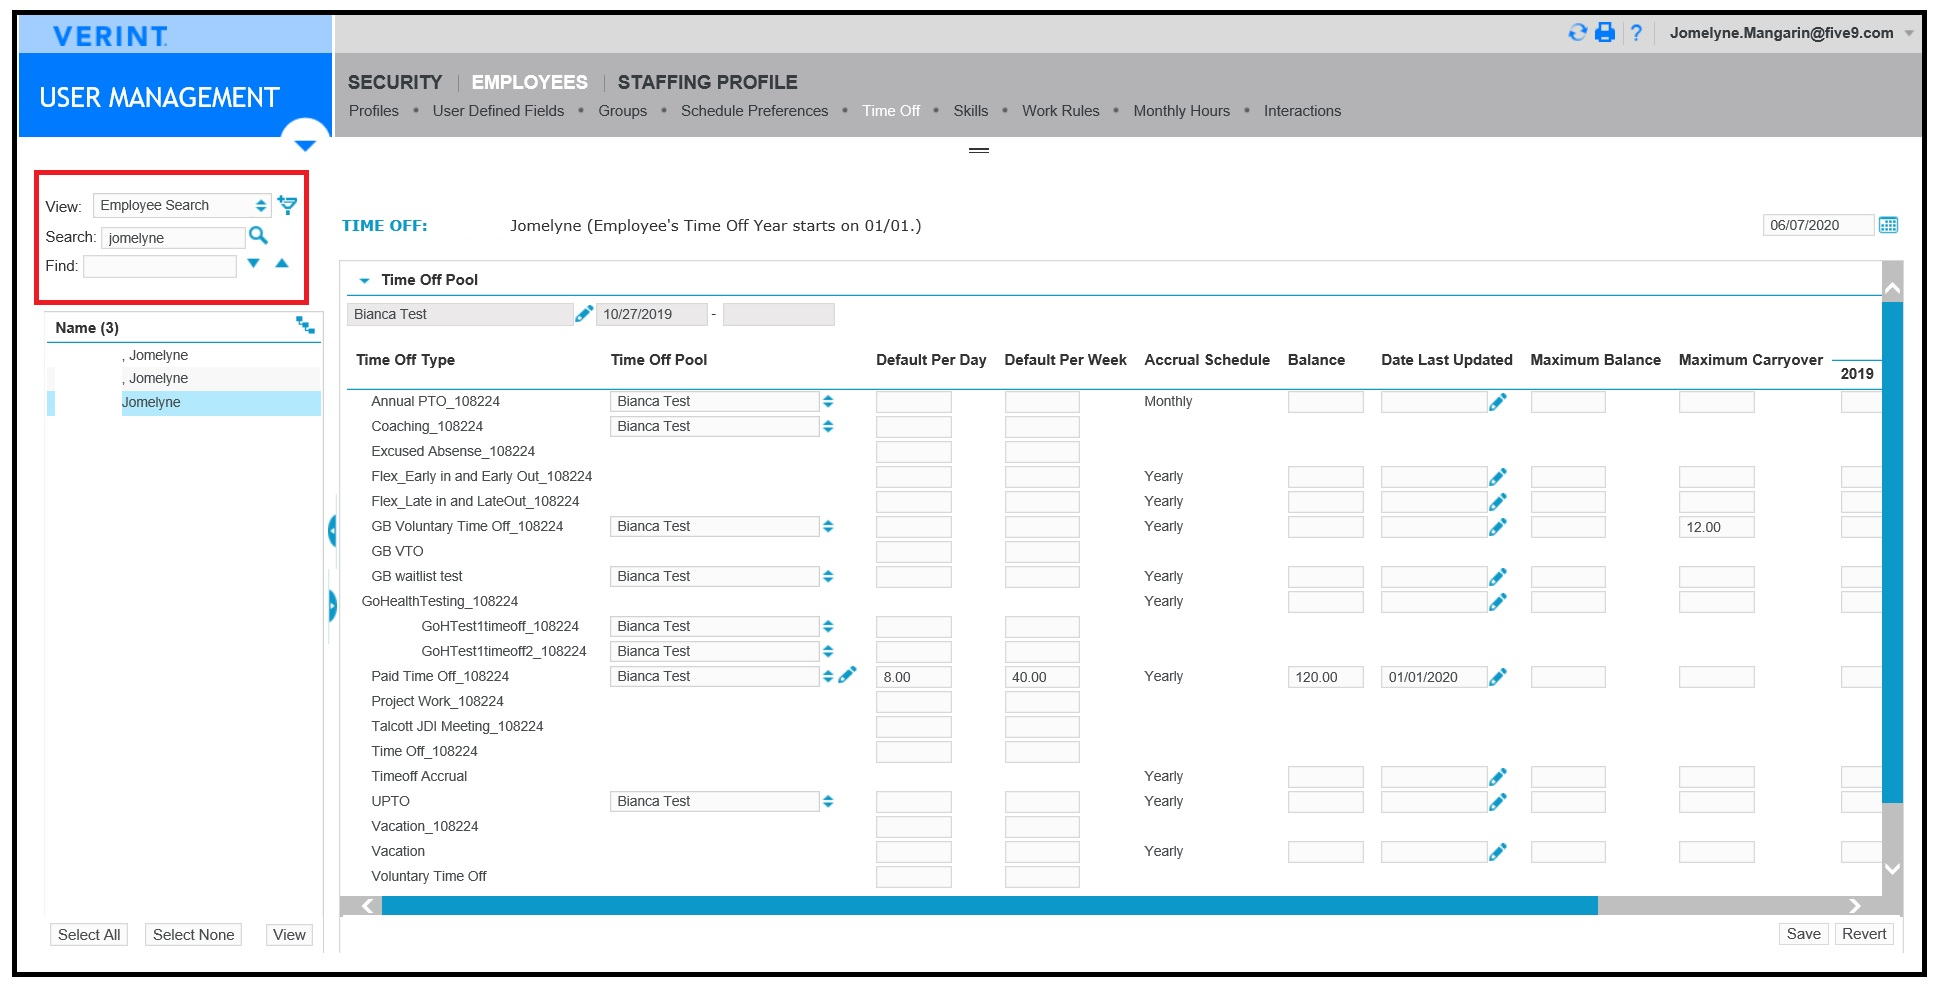Open the user account dropdown arrow

[1909, 33]
